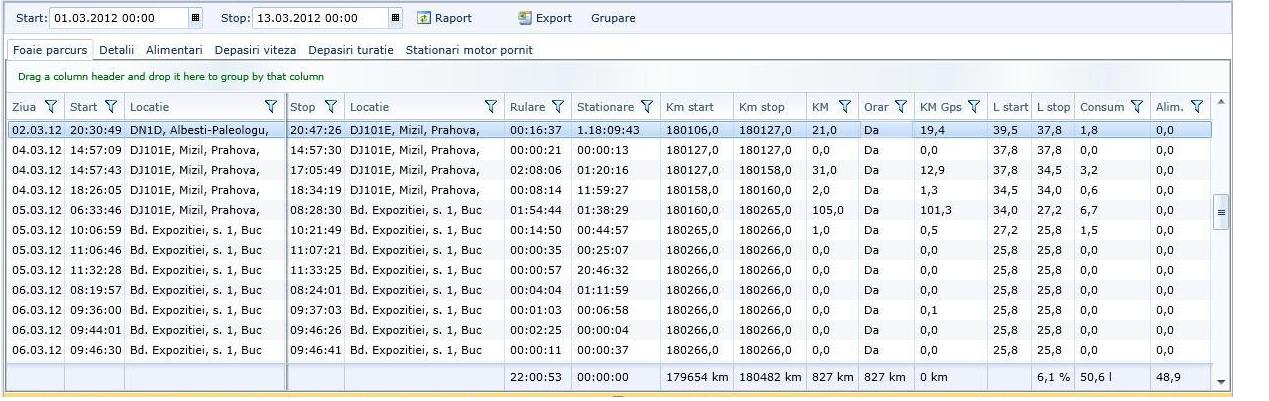Screen dimensions: 1269x401
Task: Open filter for Ziua column
Action: [51, 107]
